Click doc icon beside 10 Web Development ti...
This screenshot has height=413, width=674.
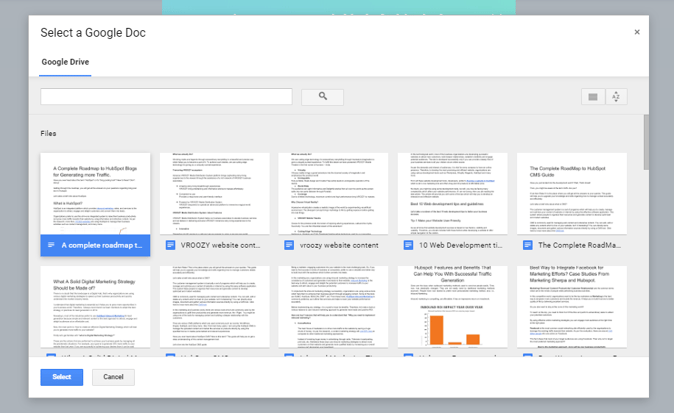click(x=408, y=245)
